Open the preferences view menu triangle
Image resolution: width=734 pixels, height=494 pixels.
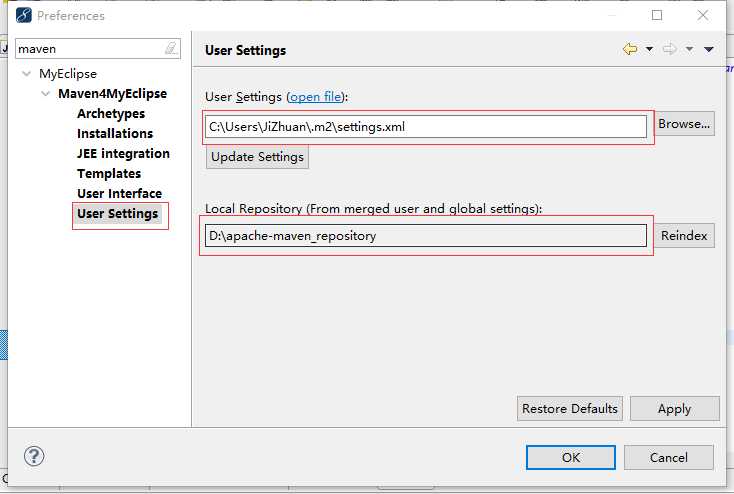tap(709, 49)
